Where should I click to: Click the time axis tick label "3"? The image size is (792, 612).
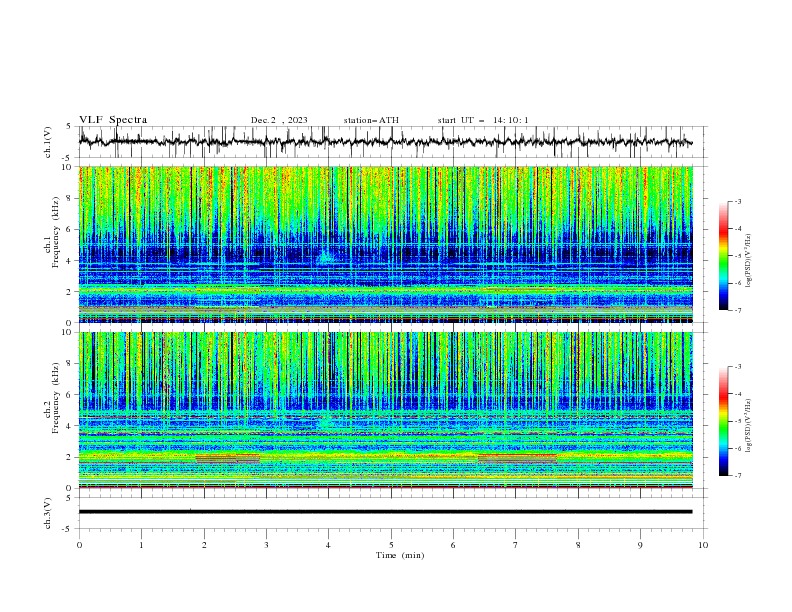pos(266,545)
